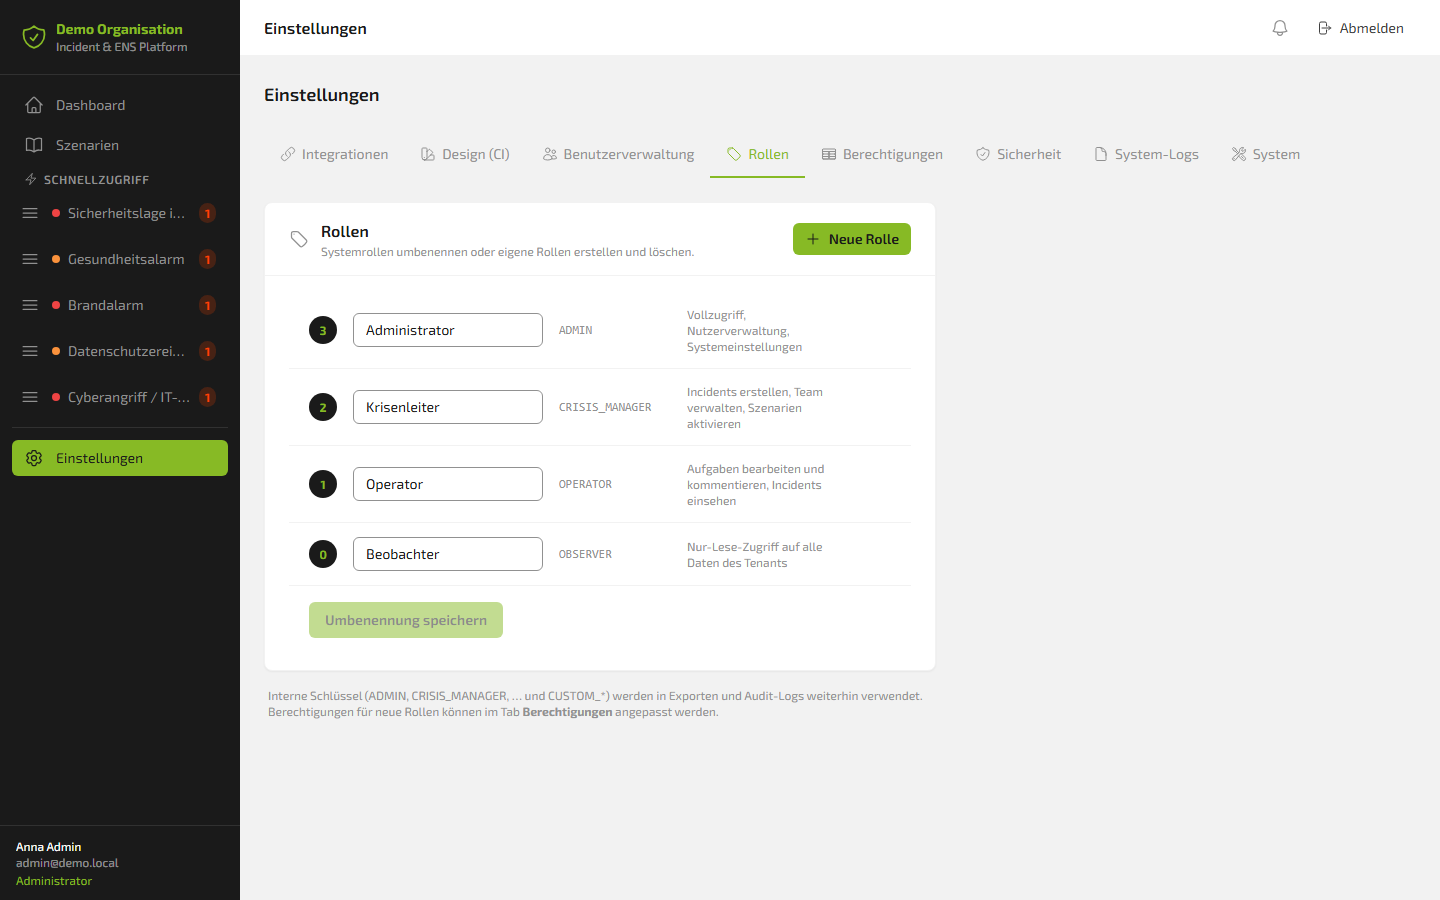Click the count badge on Brandalarm
The height and width of the screenshot is (900, 1440).
(x=207, y=305)
